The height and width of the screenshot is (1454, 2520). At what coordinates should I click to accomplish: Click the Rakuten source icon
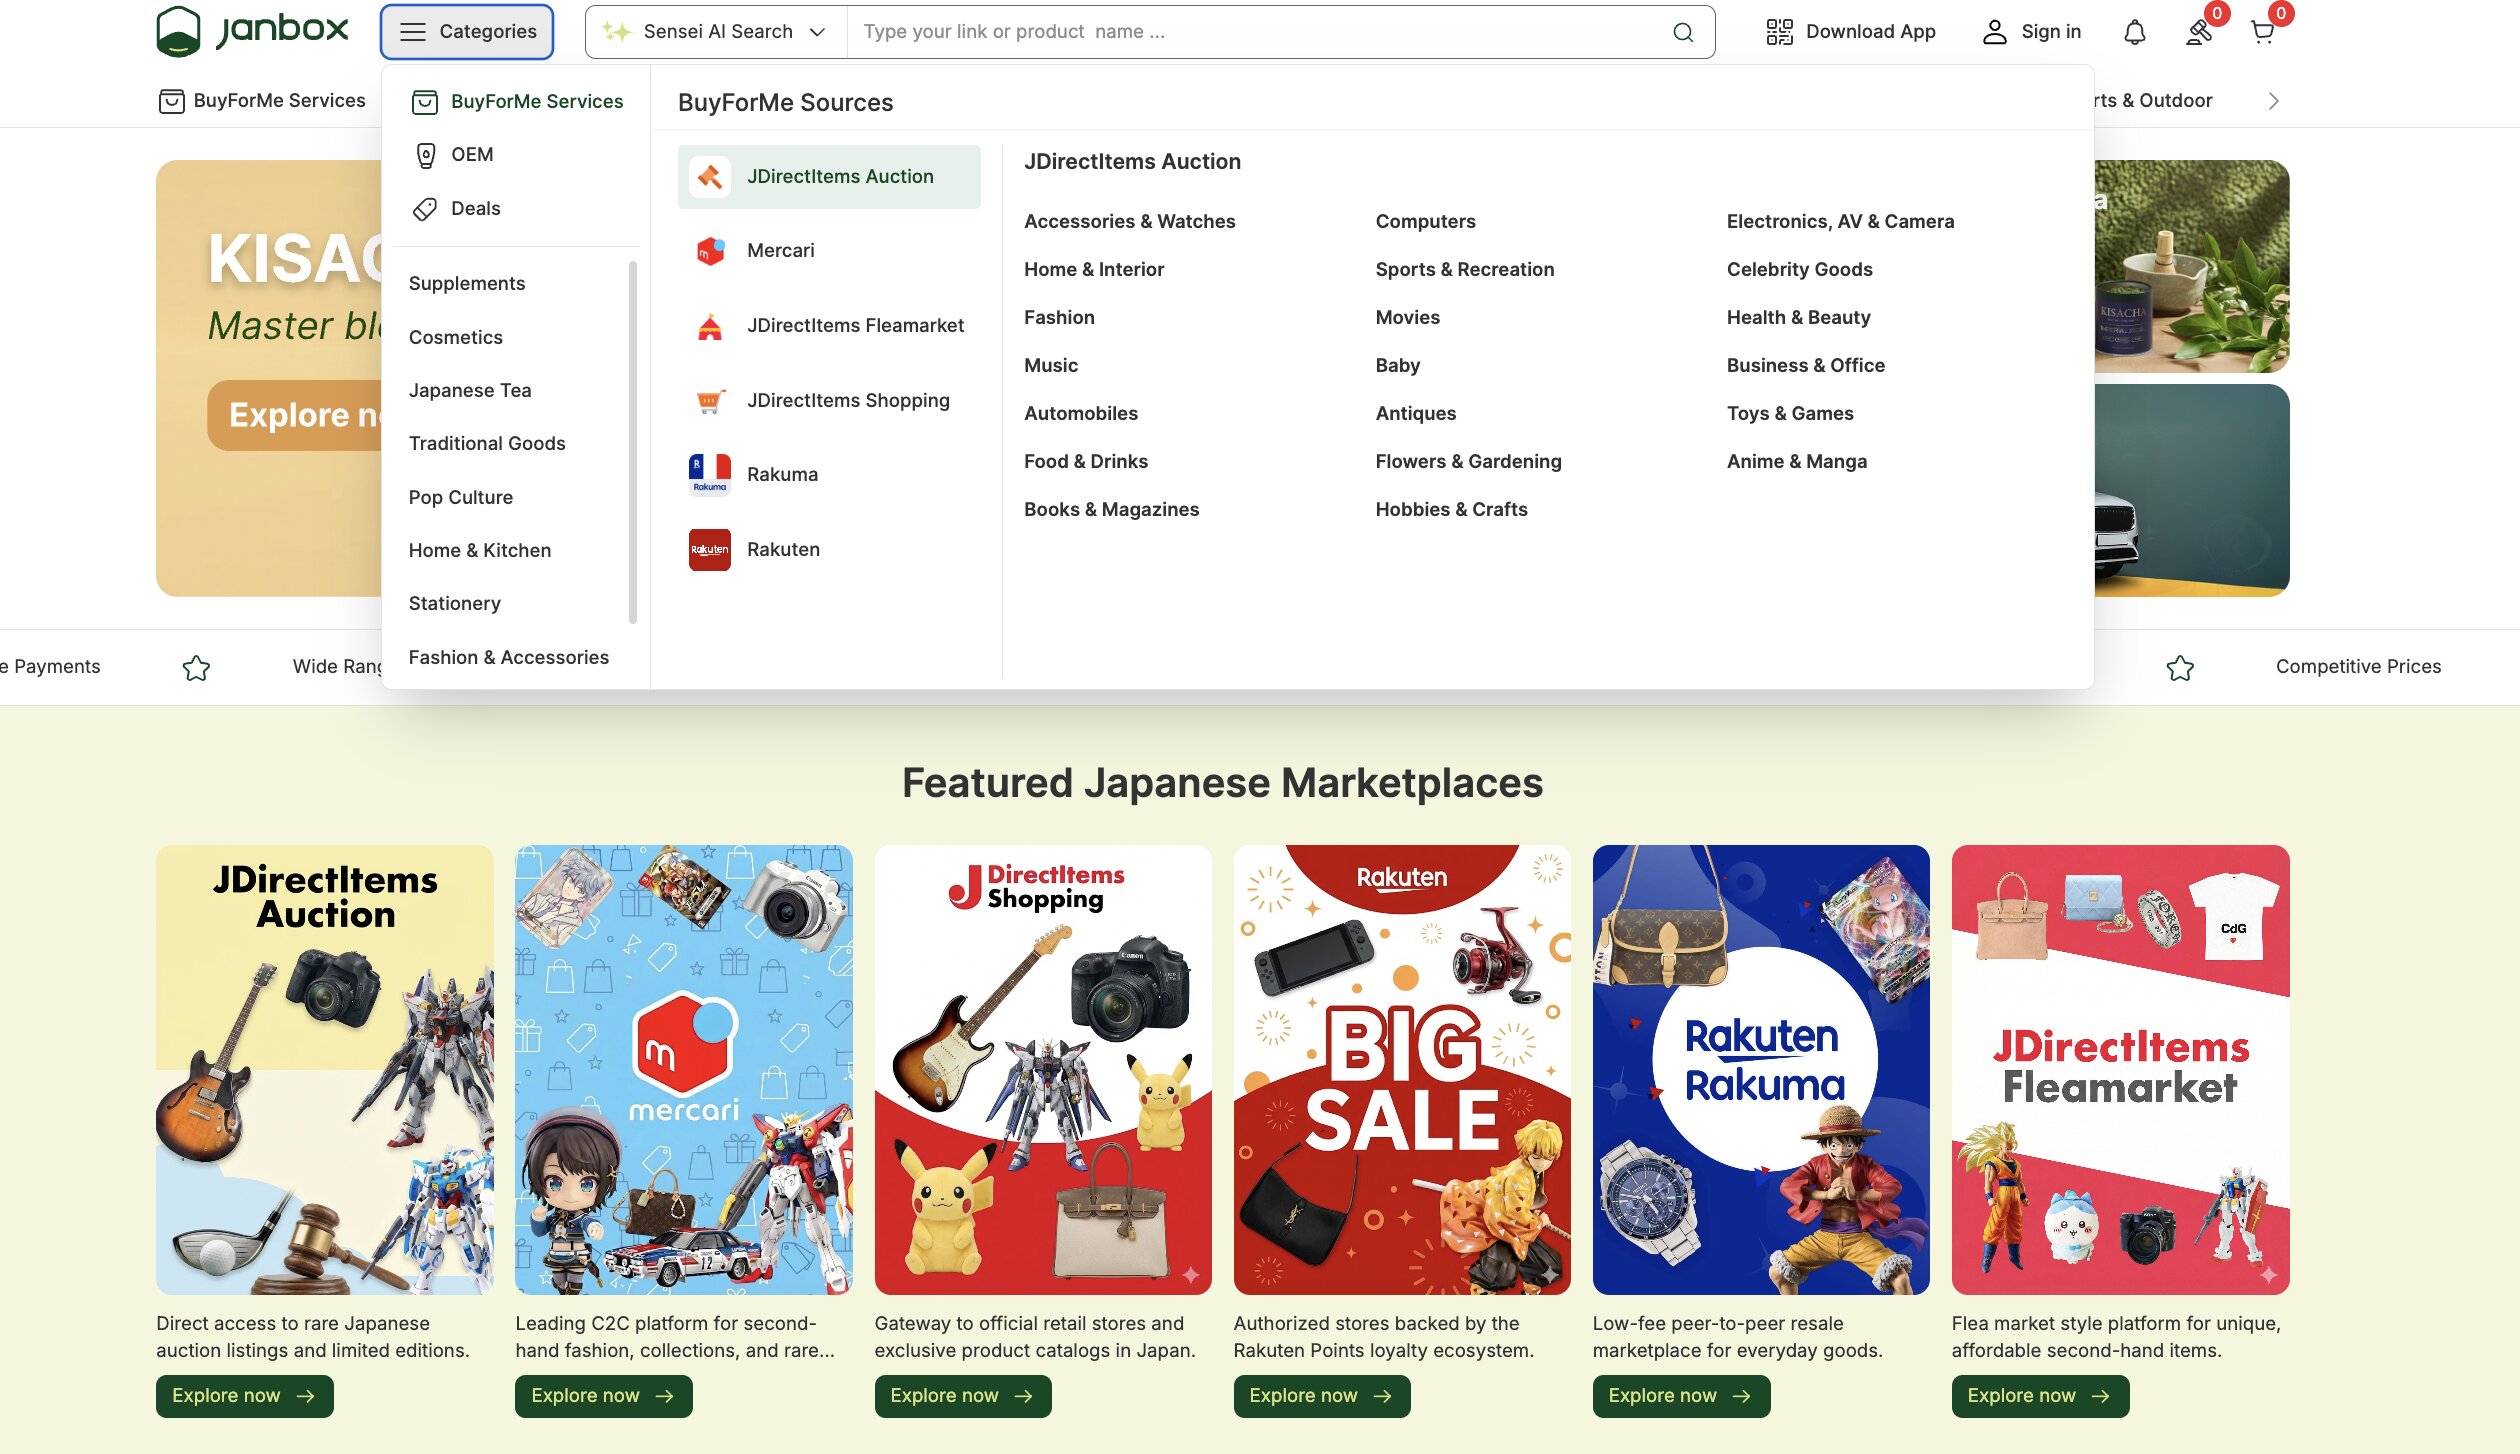click(710, 550)
